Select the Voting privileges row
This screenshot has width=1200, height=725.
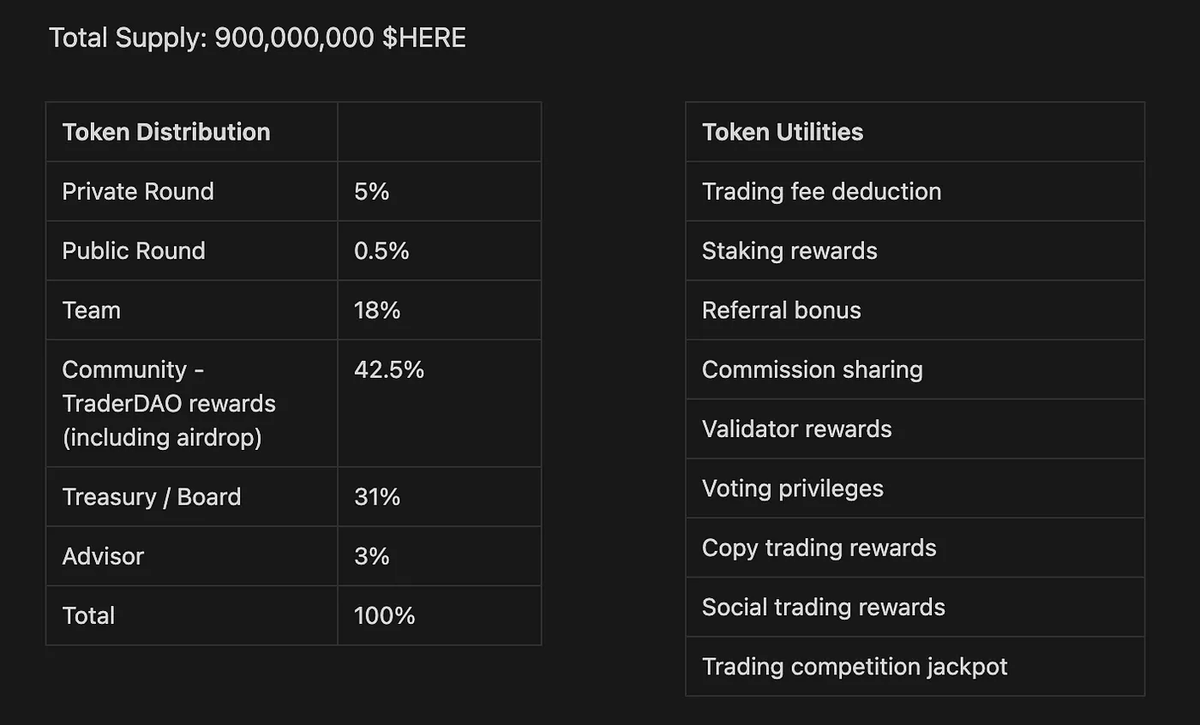click(x=915, y=488)
